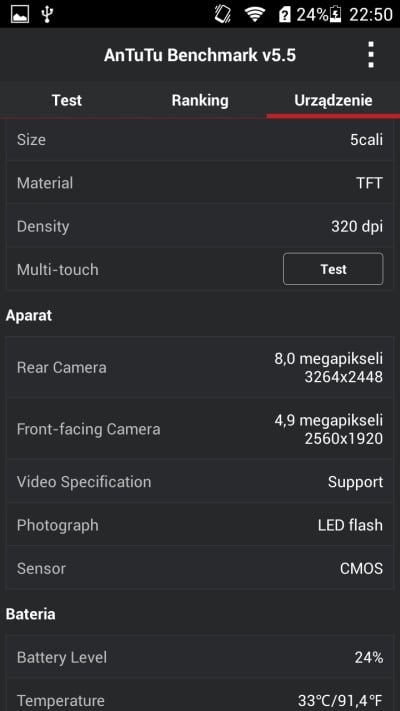Image resolution: width=400 pixels, height=711 pixels.
Task: Tap the Video Specification row
Action: 200,482
